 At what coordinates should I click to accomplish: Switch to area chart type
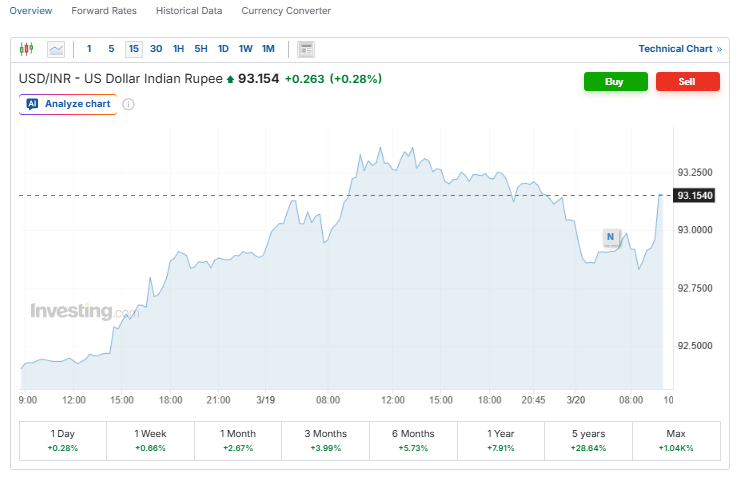point(56,49)
